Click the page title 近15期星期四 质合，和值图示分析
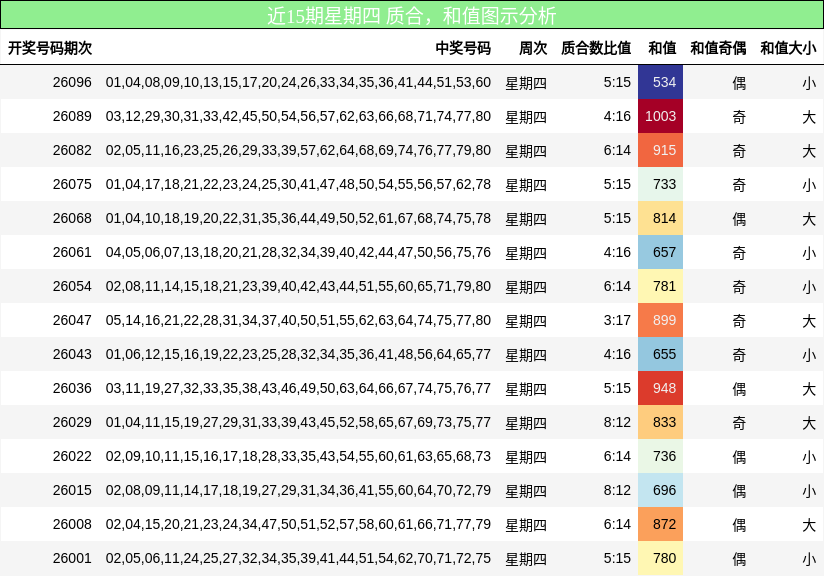The height and width of the screenshot is (576, 824). [x=412, y=13]
